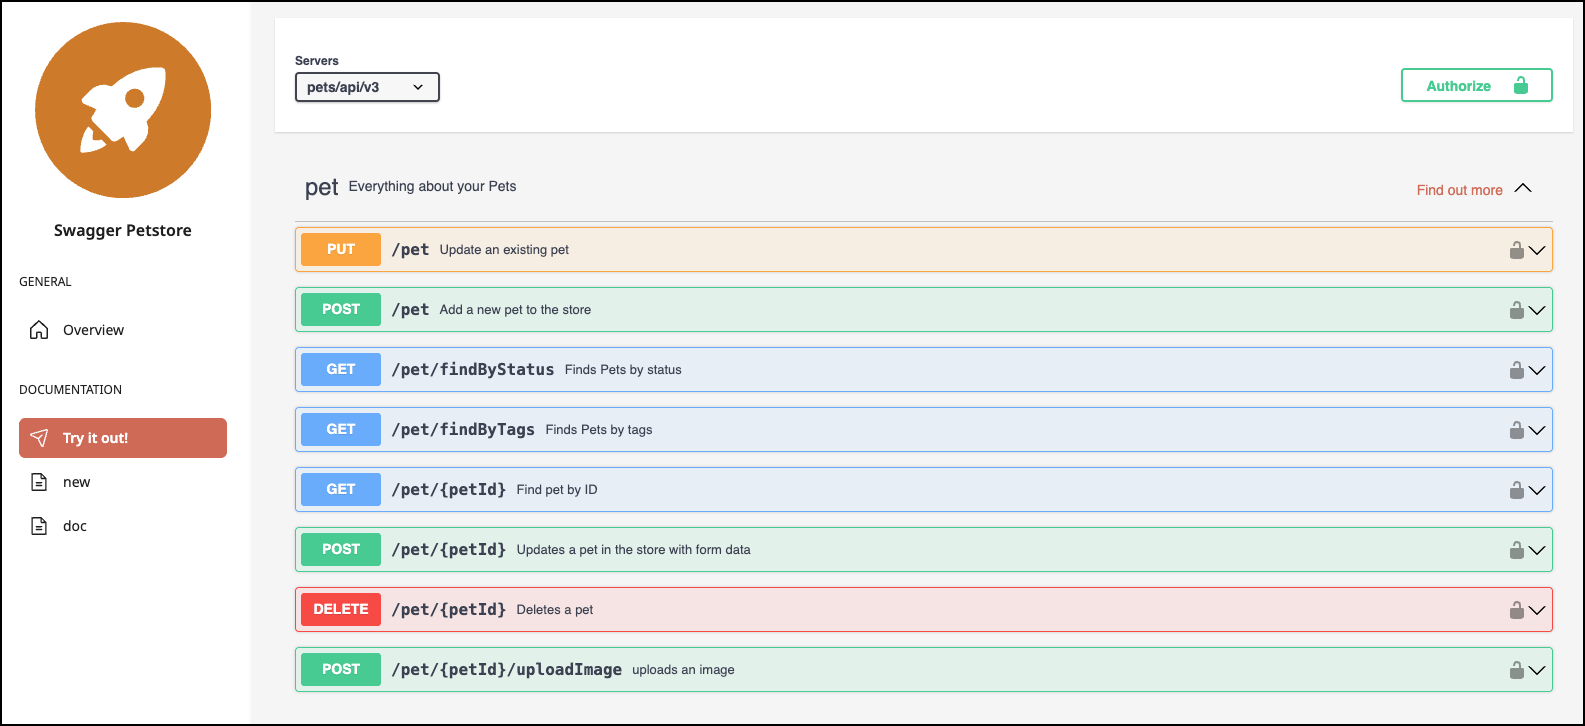The height and width of the screenshot is (726, 1585).
Task: Click the document icon next to doc
Action: 39,526
